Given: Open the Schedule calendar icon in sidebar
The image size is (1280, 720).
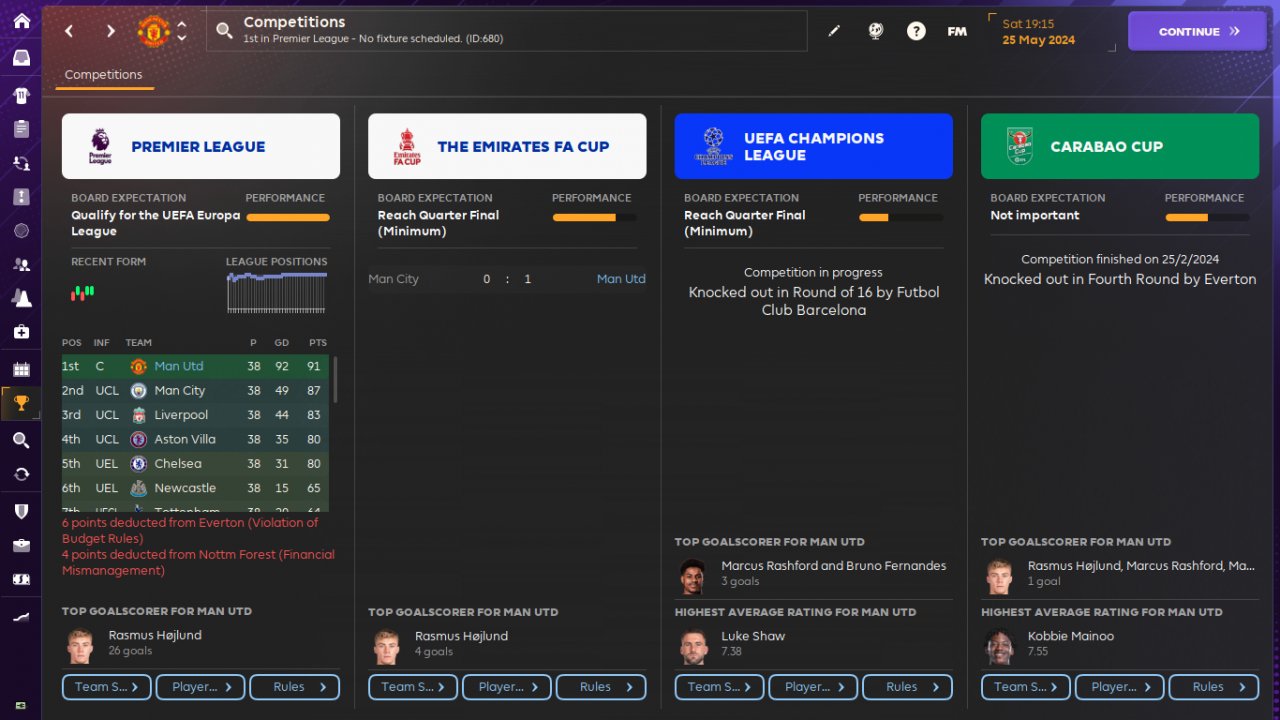Looking at the screenshot, I should coord(21,370).
